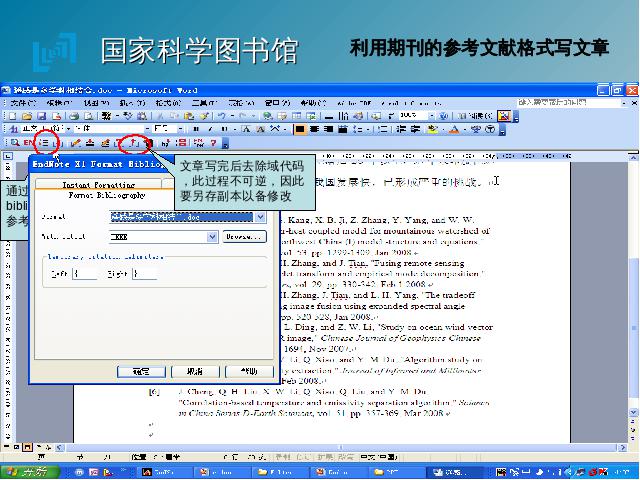640x480 pixels.
Task: Click the EndNote Help question mark icon
Action: pos(213,143)
